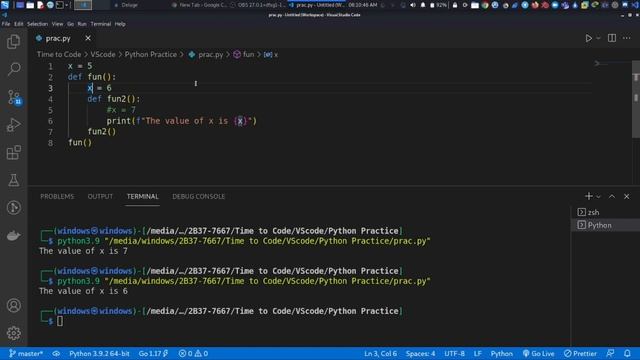
Task: Change encoding via UTF-8
Action: click(454, 353)
